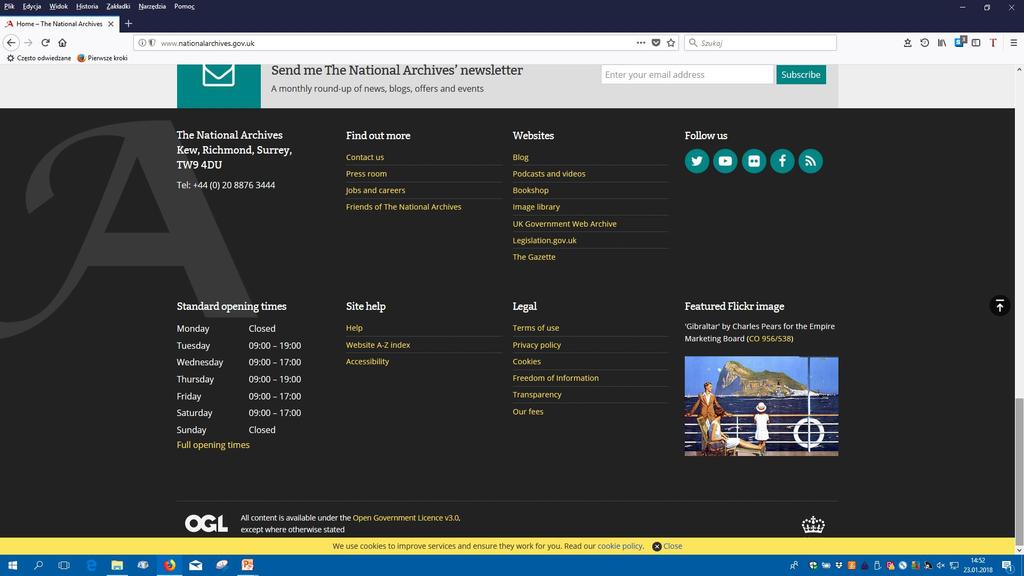1024x576 pixels.
Task: Open Full opening times link
Action: click(x=213, y=445)
